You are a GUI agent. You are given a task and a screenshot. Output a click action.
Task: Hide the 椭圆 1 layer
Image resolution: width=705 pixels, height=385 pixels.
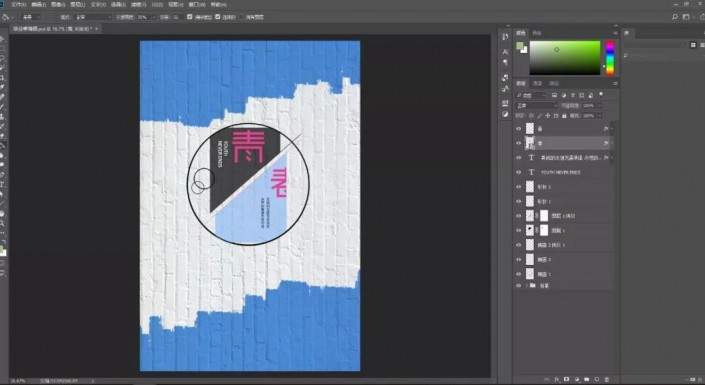pyautogui.click(x=518, y=274)
